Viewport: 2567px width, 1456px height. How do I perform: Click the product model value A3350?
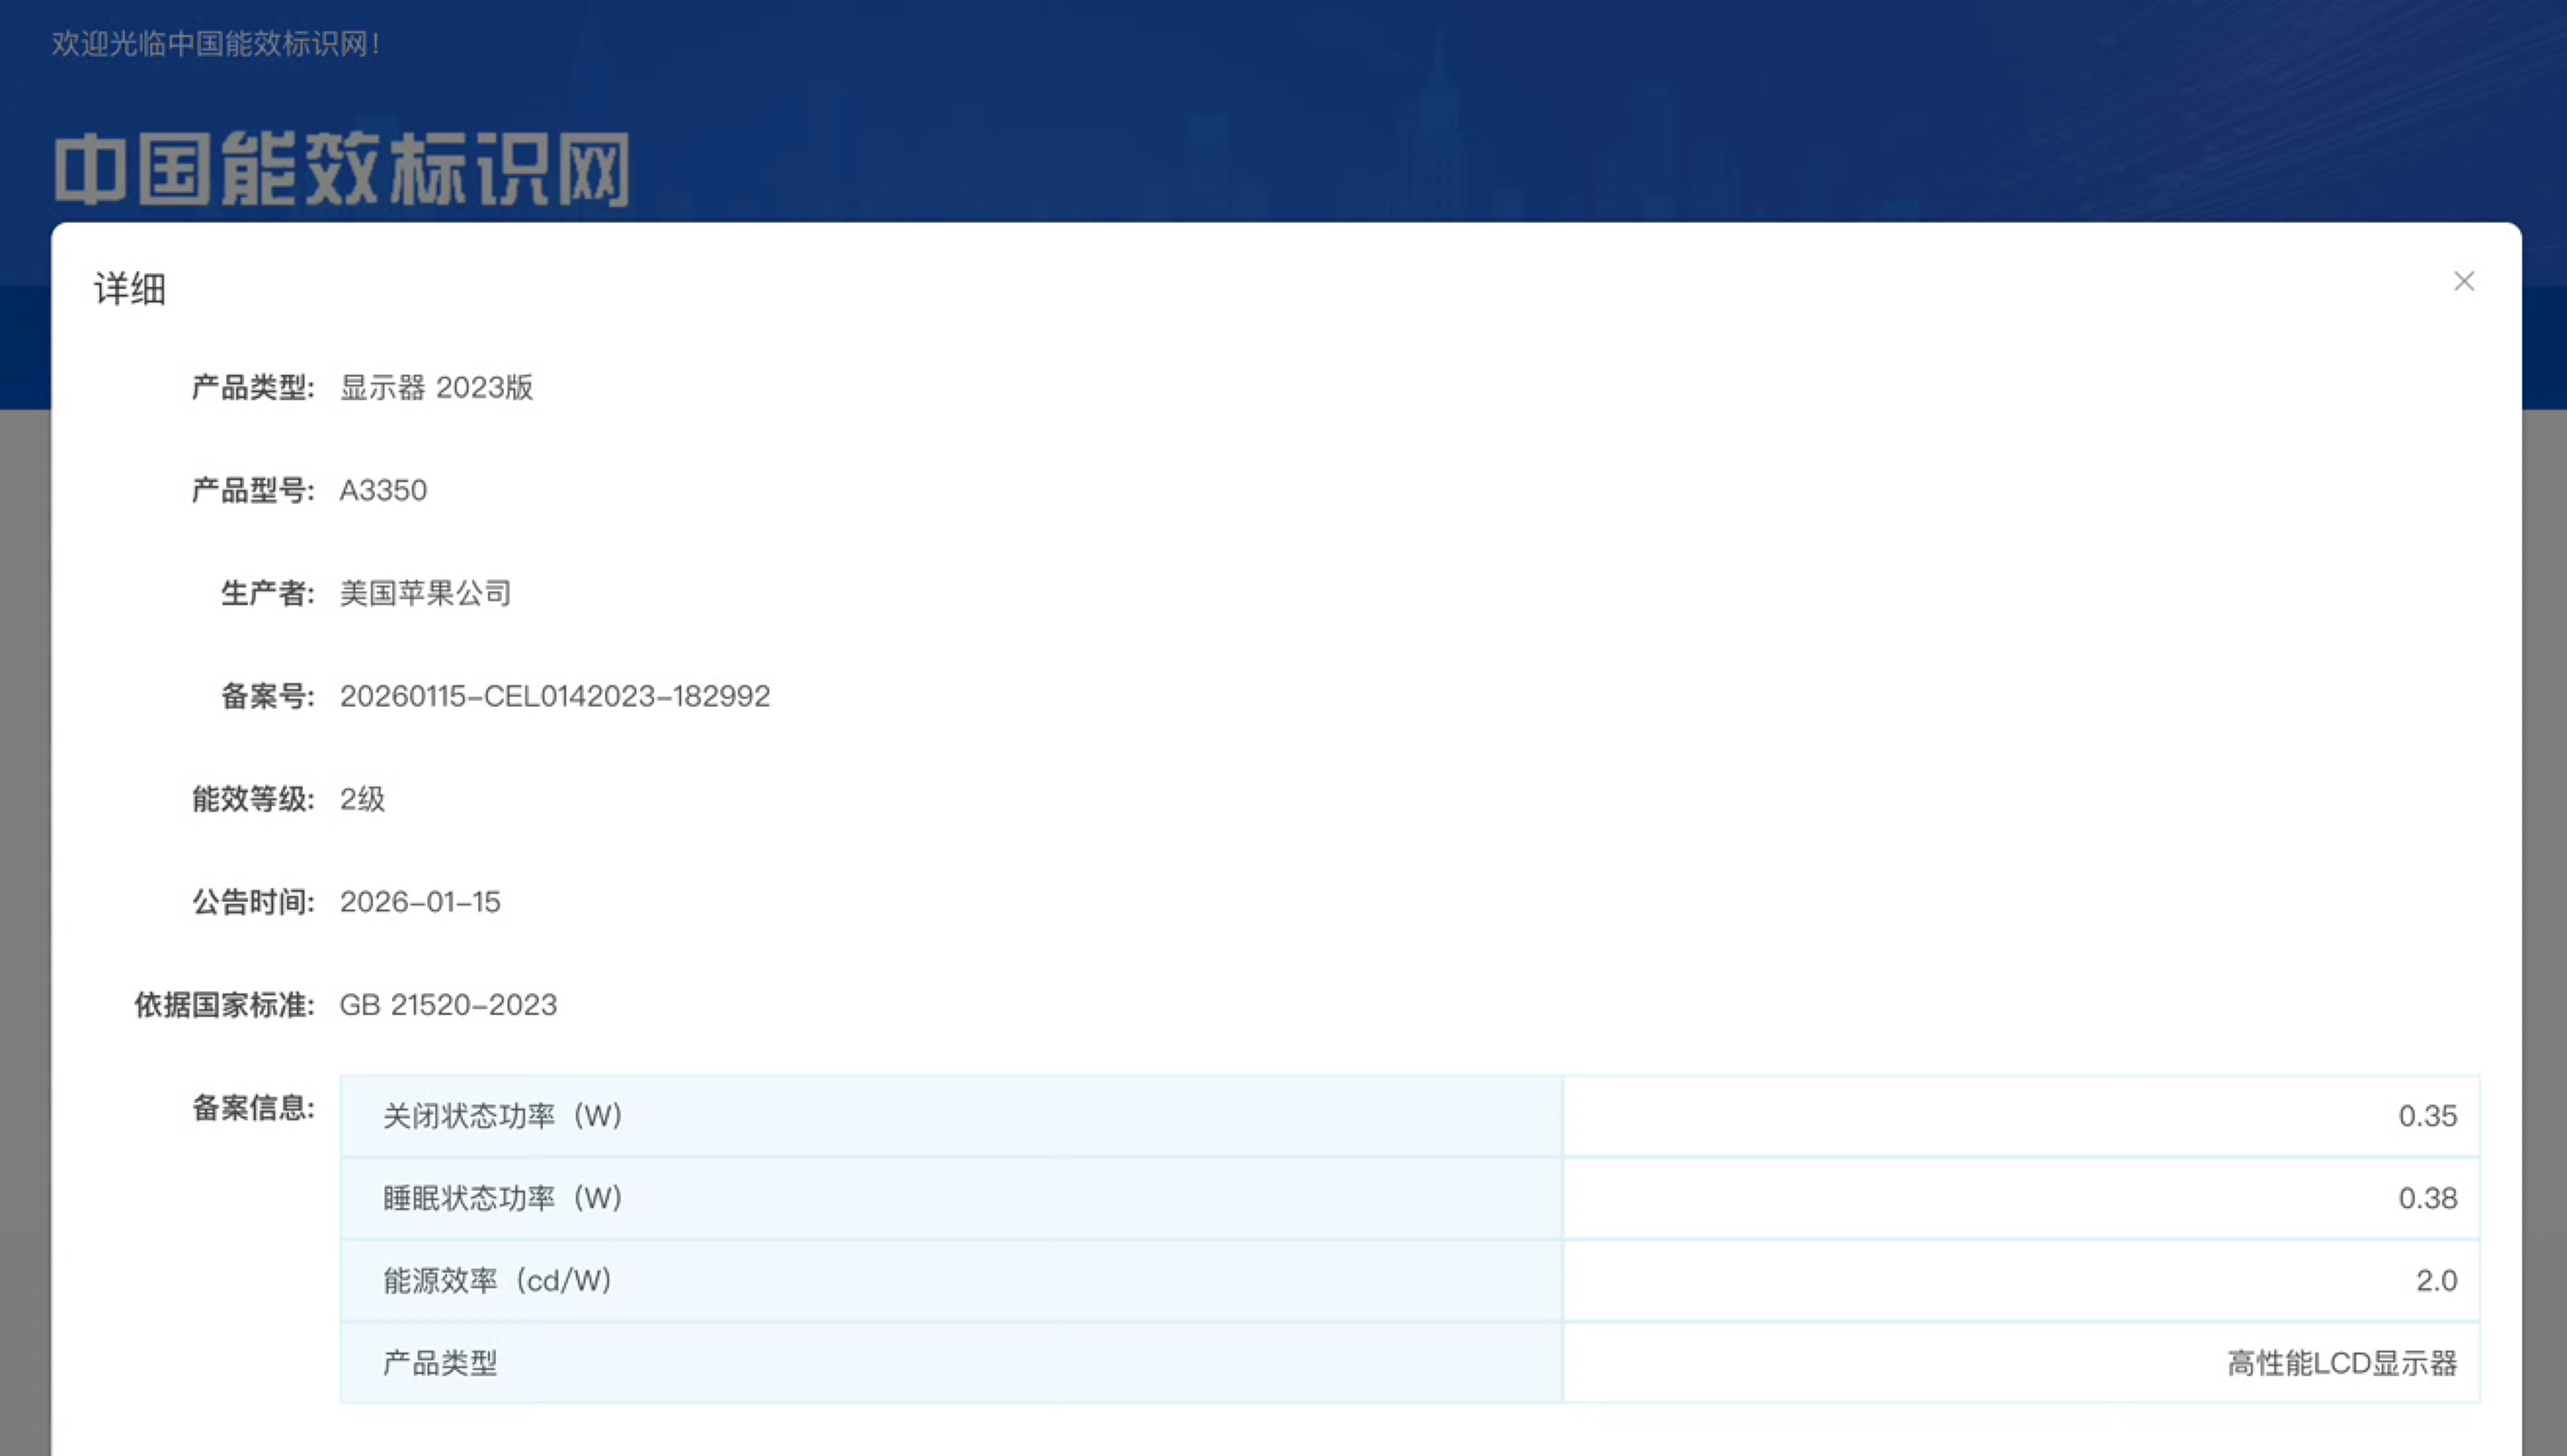(383, 491)
